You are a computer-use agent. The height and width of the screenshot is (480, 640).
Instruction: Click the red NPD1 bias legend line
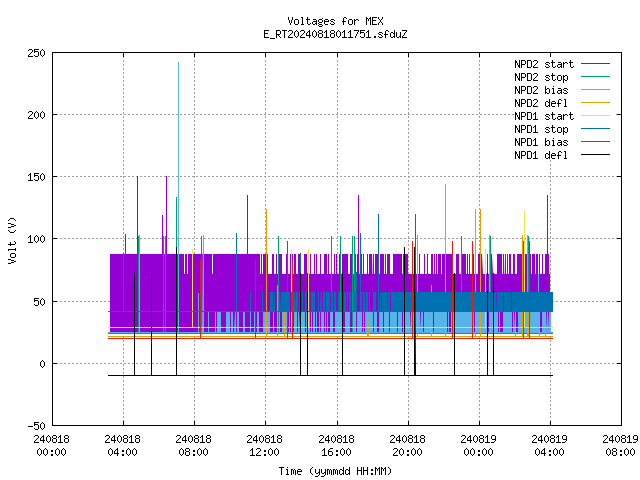(x=595, y=142)
